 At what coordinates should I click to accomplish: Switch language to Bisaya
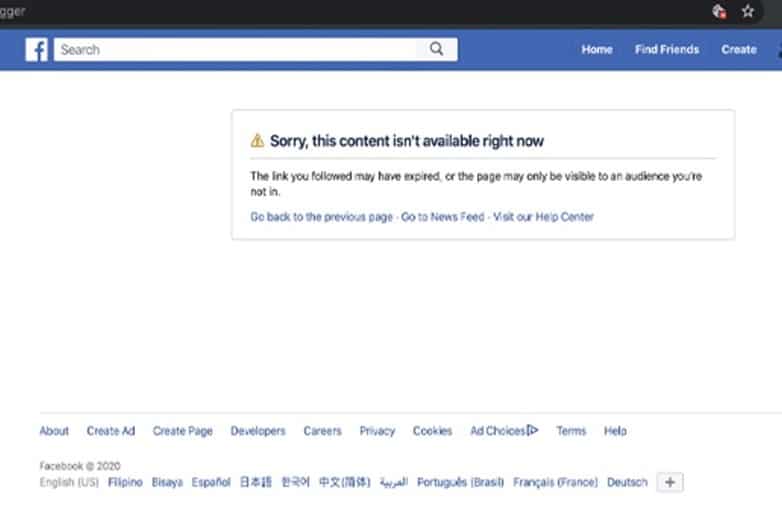(167, 482)
